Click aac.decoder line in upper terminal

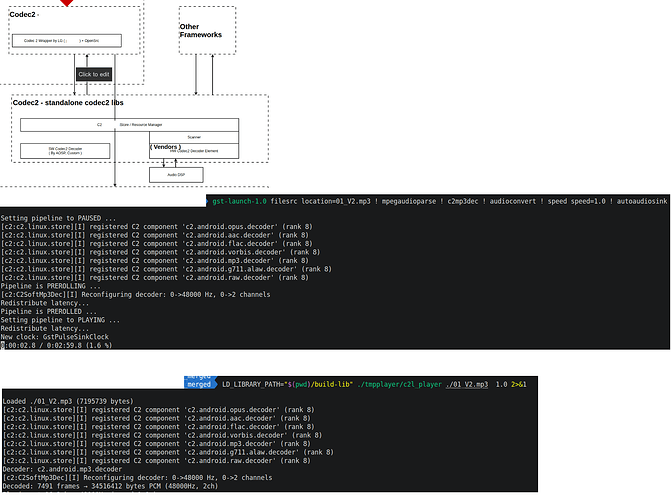[x=154, y=235]
